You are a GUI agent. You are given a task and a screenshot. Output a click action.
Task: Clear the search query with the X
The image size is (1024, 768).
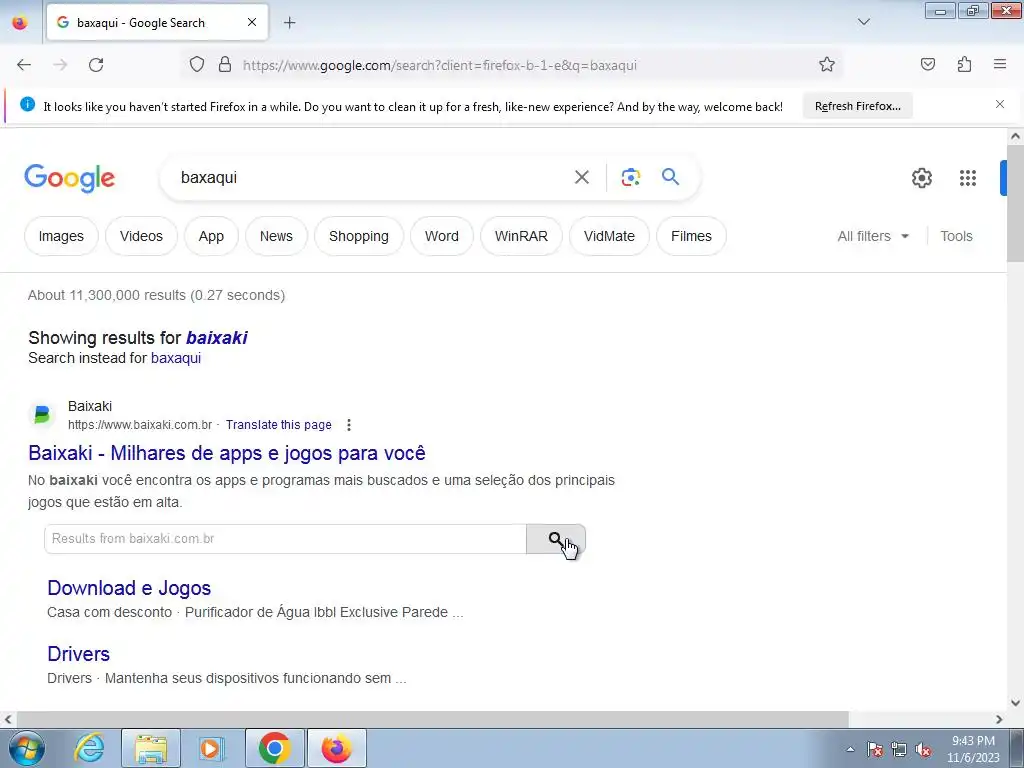click(581, 177)
